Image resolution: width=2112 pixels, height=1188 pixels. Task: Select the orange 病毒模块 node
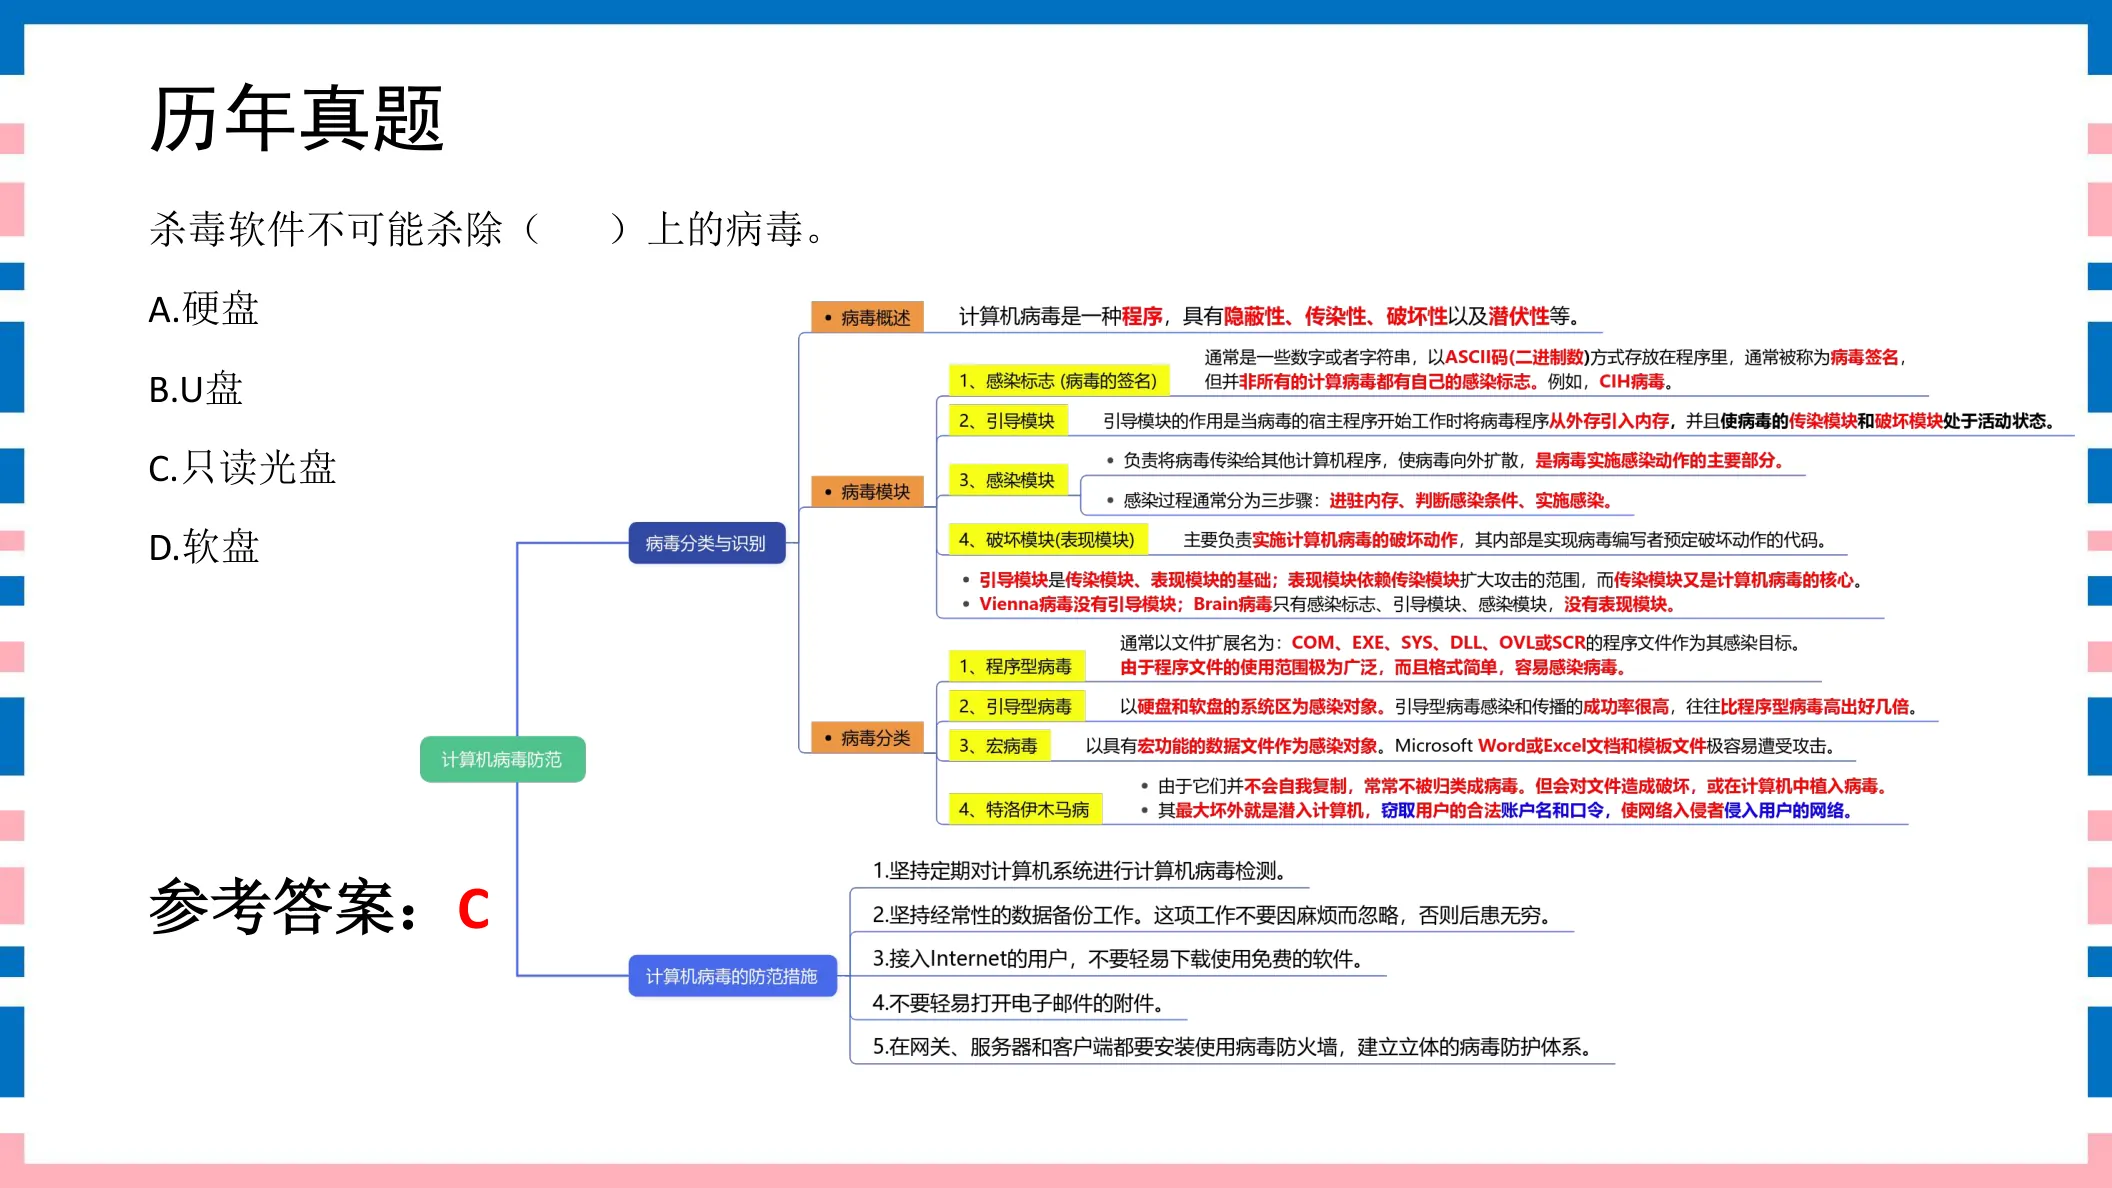tap(867, 491)
